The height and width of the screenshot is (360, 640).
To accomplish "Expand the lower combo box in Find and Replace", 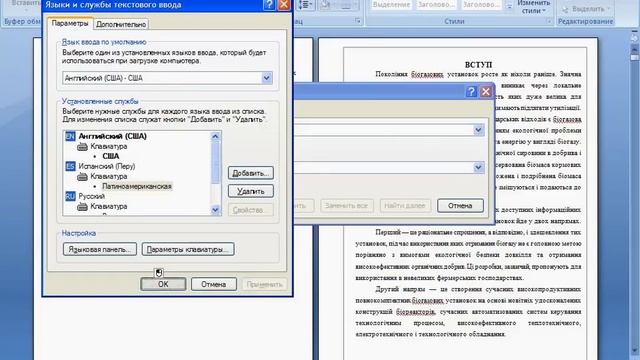I will [x=478, y=167].
